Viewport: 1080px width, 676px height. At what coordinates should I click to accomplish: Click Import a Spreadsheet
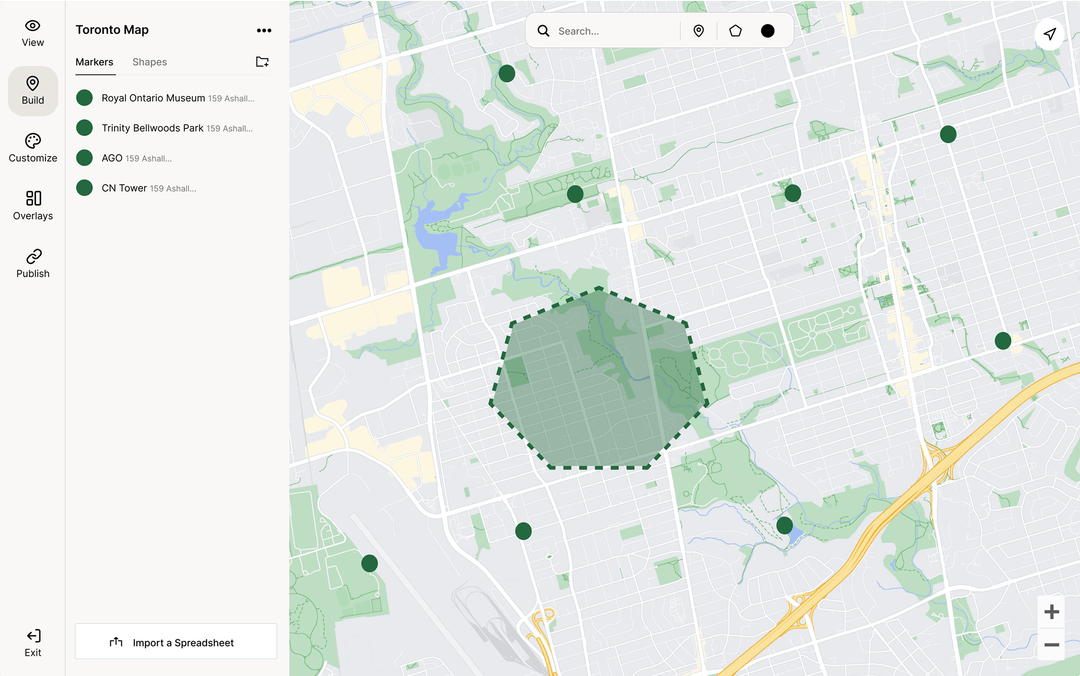[x=175, y=641]
